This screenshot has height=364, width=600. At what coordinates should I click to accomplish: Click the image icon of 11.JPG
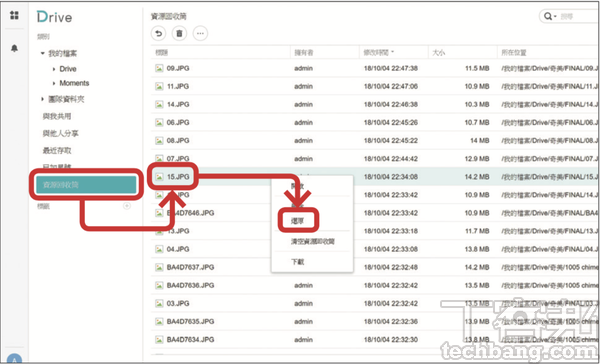click(x=159, y=87)
